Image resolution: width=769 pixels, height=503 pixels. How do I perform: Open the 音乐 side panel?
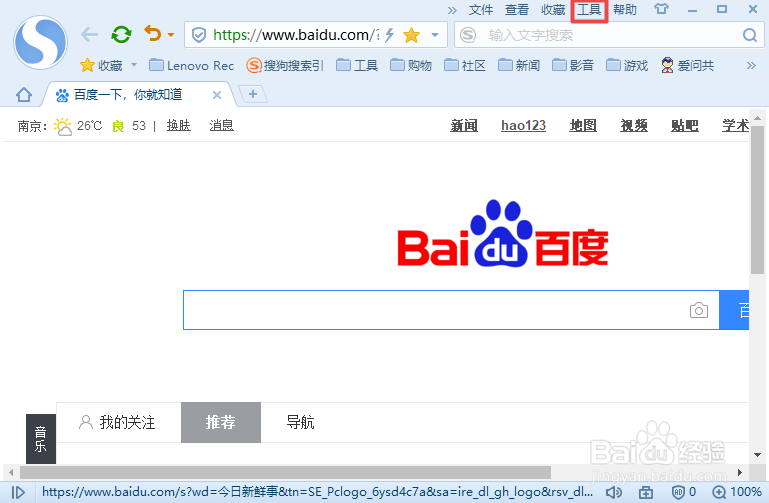click(x=41, y=439)
